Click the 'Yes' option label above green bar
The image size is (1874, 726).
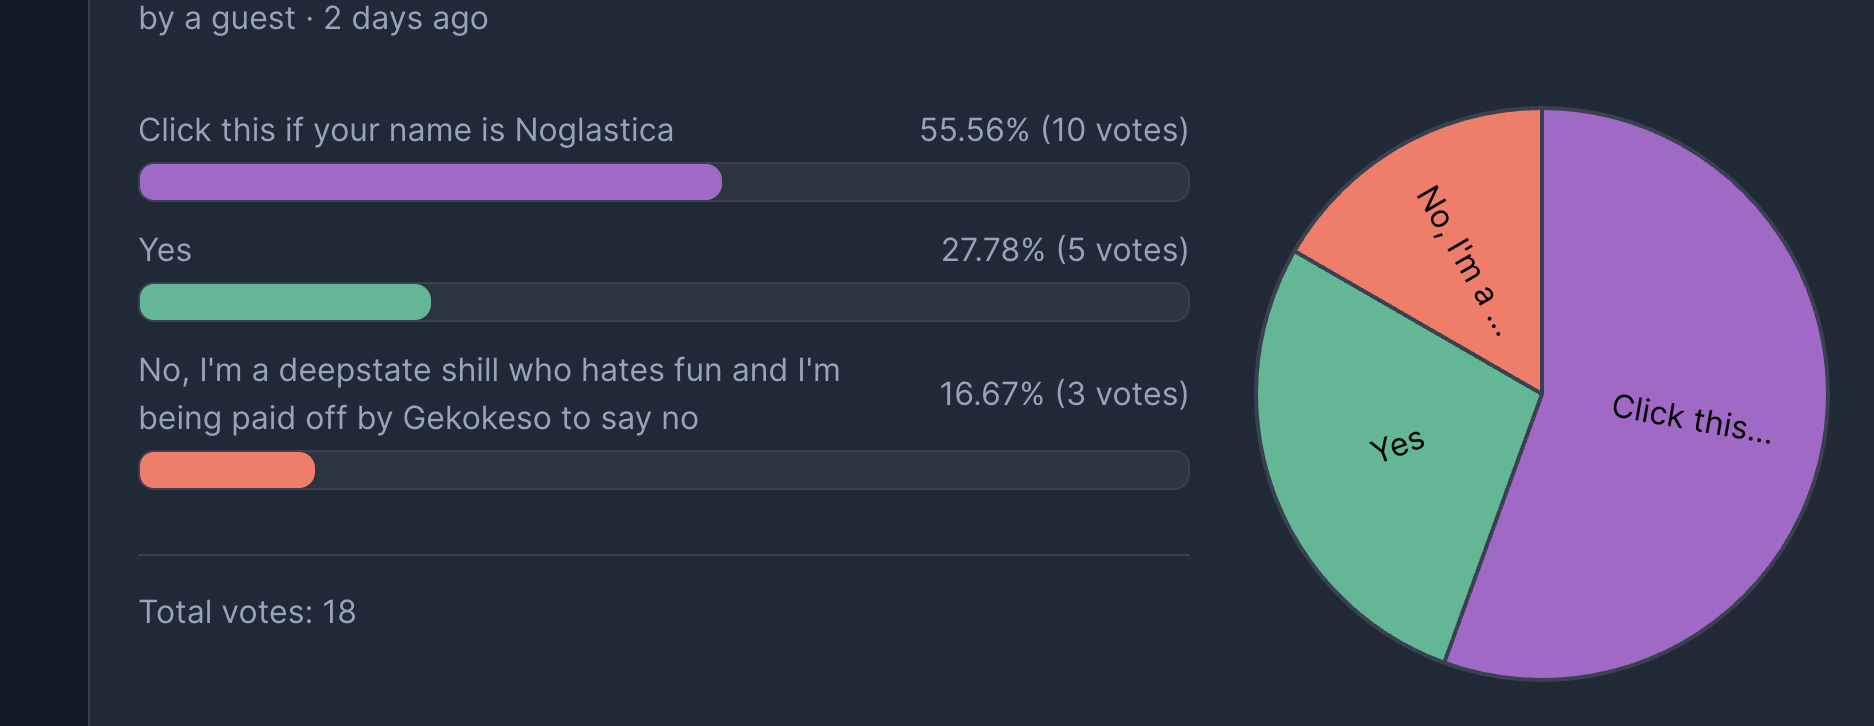pyautogui.click(x=165, y=250)
